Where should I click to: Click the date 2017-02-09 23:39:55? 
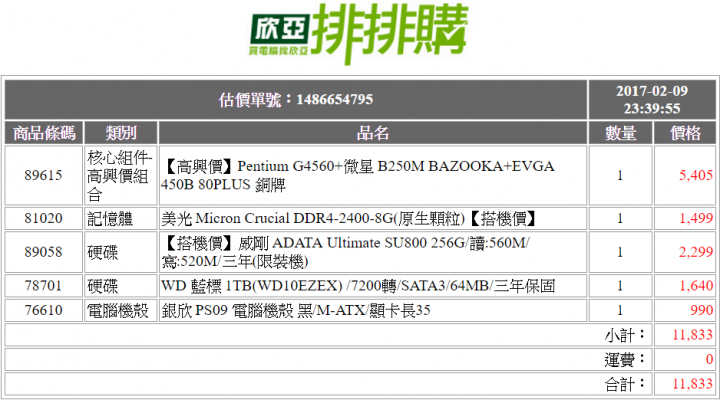point(652,100)
